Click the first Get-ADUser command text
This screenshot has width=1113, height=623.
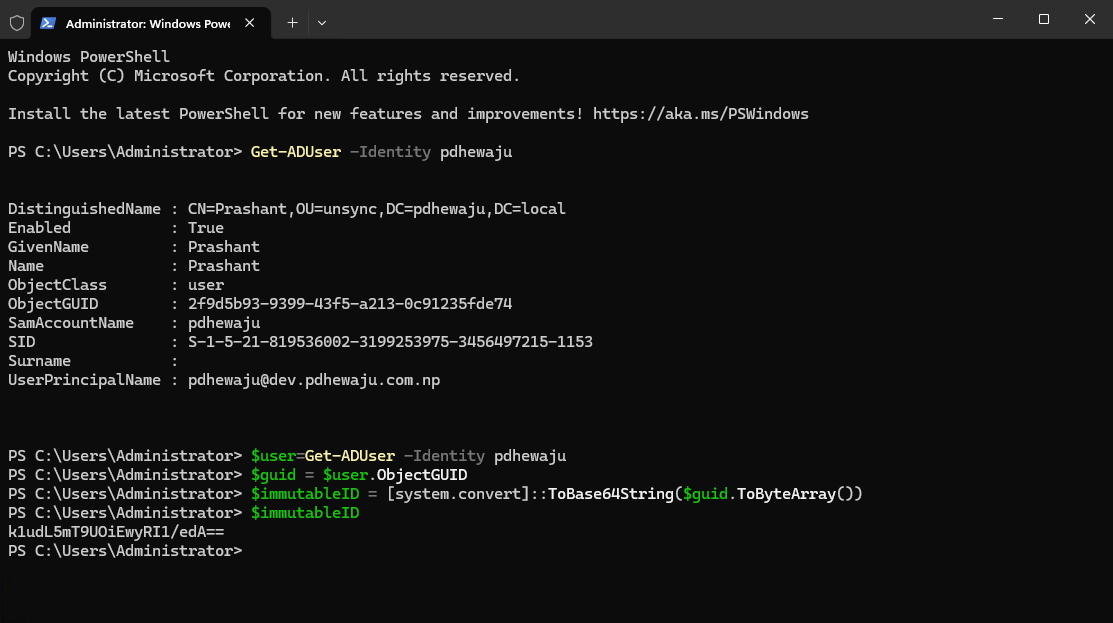(x=296, y=152)
